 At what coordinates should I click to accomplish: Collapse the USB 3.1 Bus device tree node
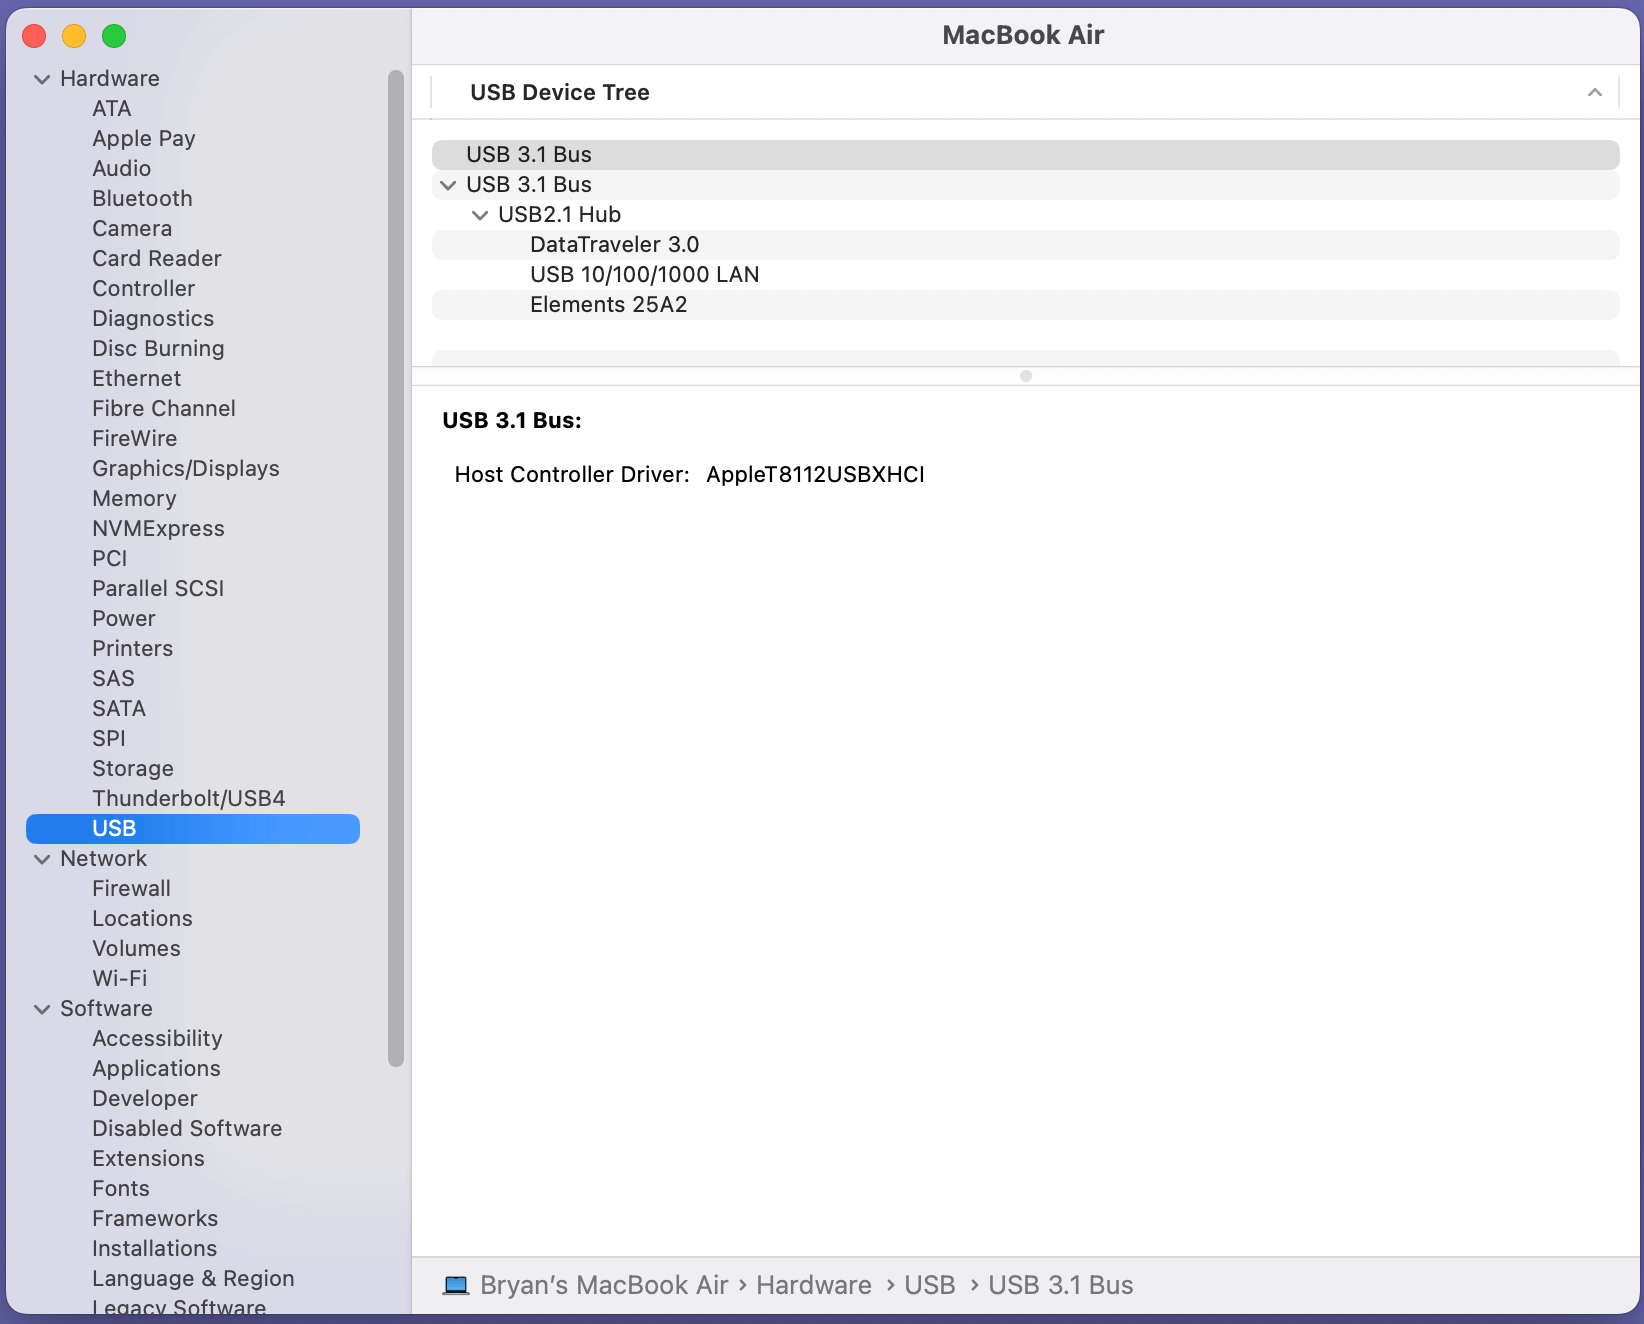pos(448,185)
